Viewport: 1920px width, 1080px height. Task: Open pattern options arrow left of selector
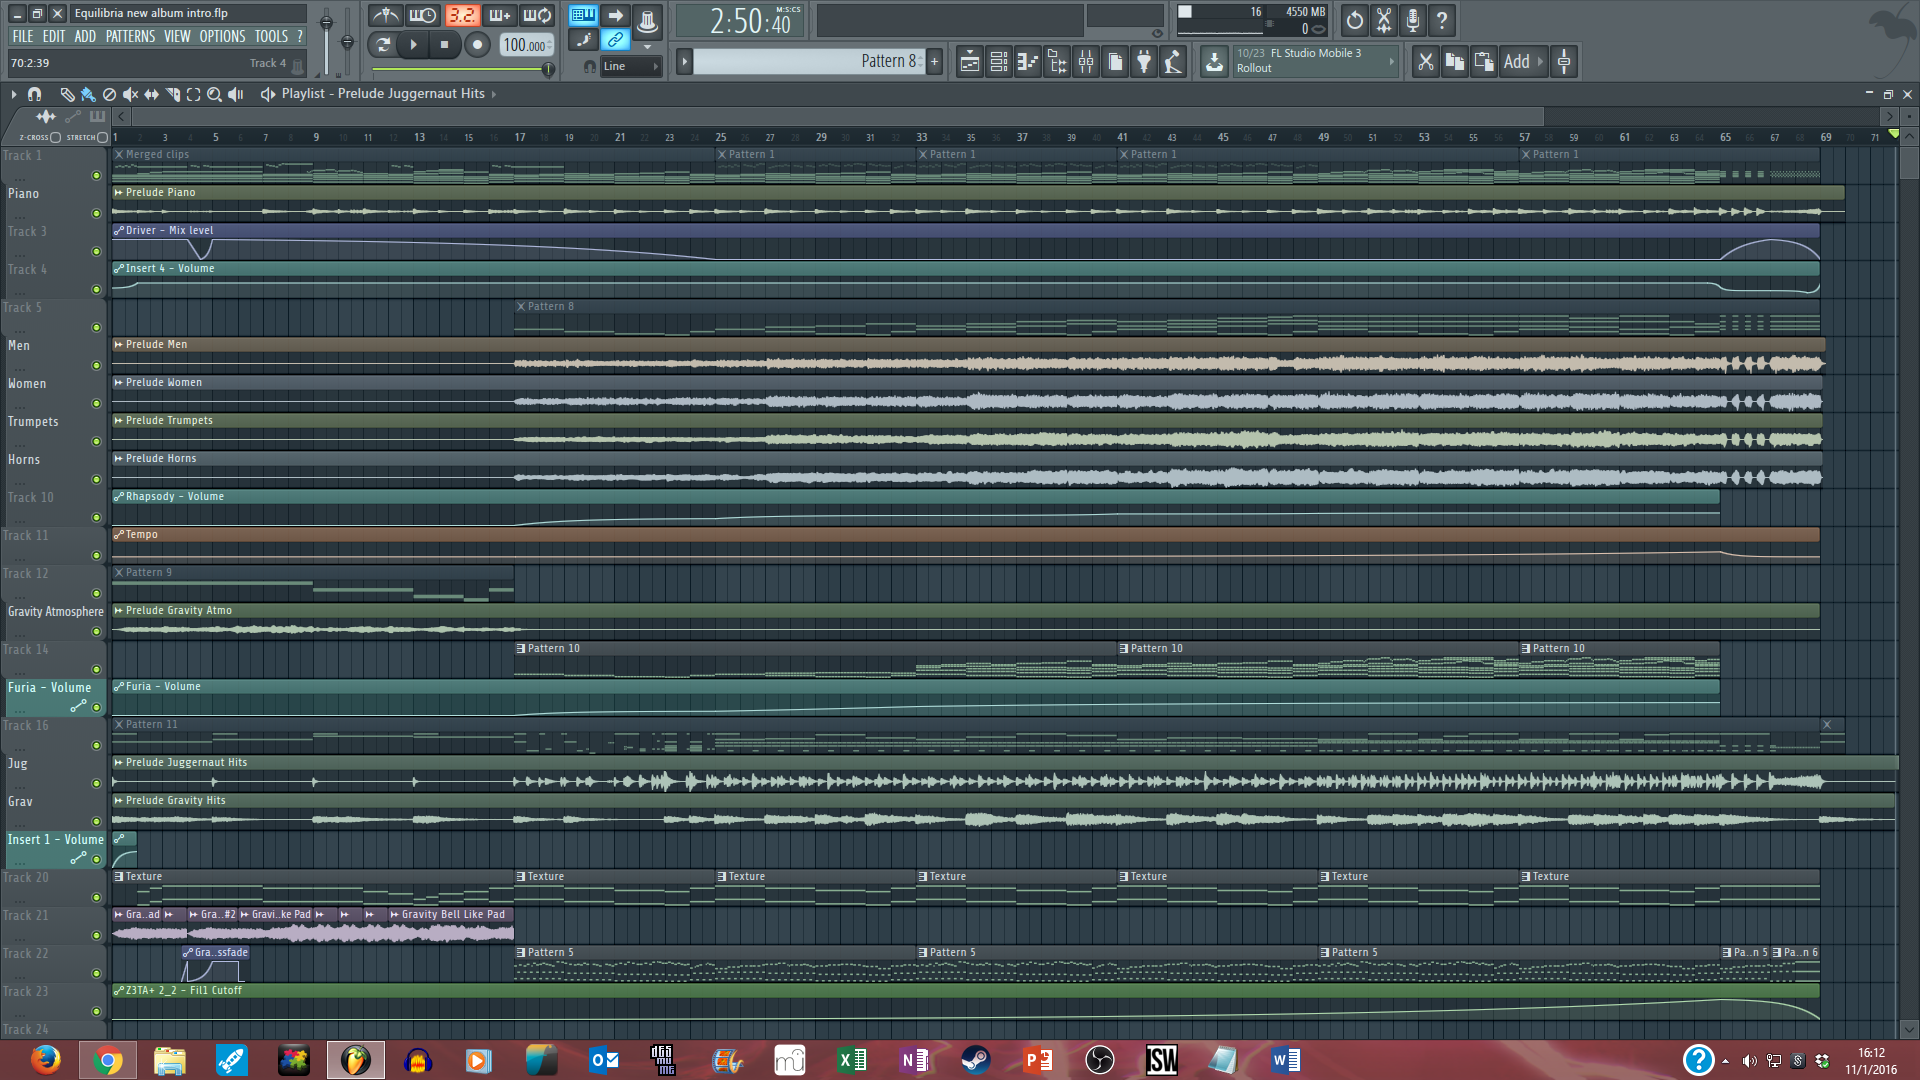pos(684,61)
